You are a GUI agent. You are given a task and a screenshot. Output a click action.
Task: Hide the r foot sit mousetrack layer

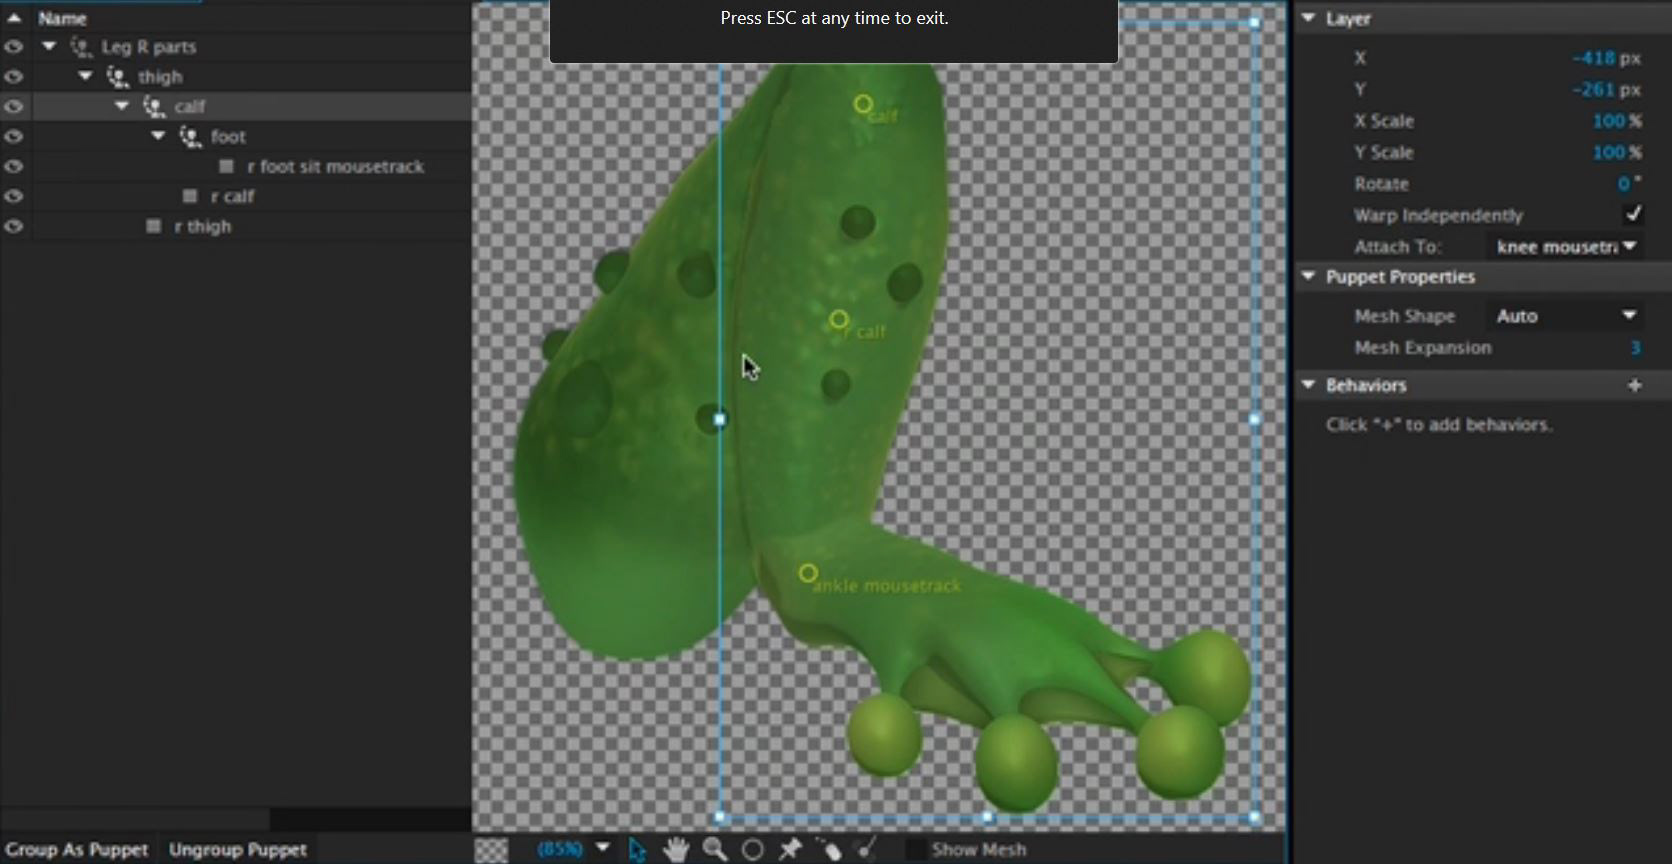point(13,167)
